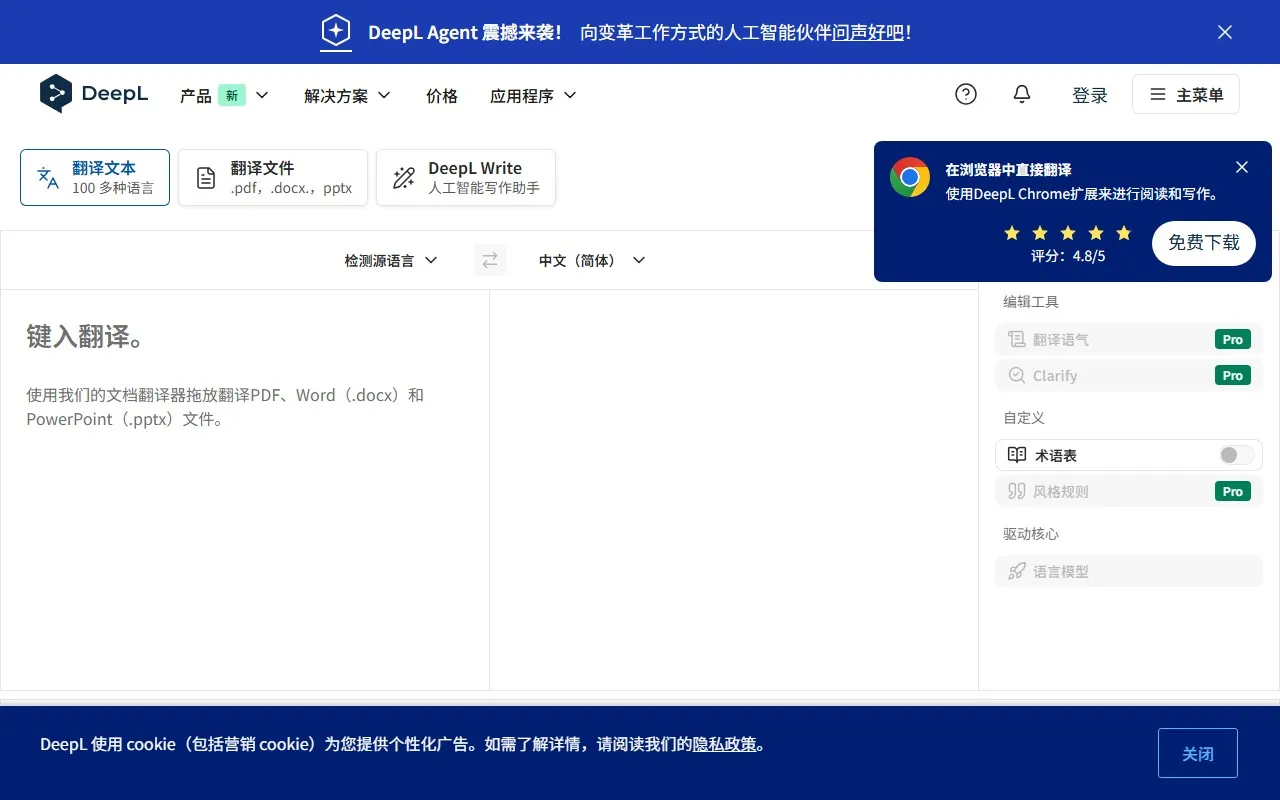Open the 中文（简体）target language dropdown

pos(591,260)
